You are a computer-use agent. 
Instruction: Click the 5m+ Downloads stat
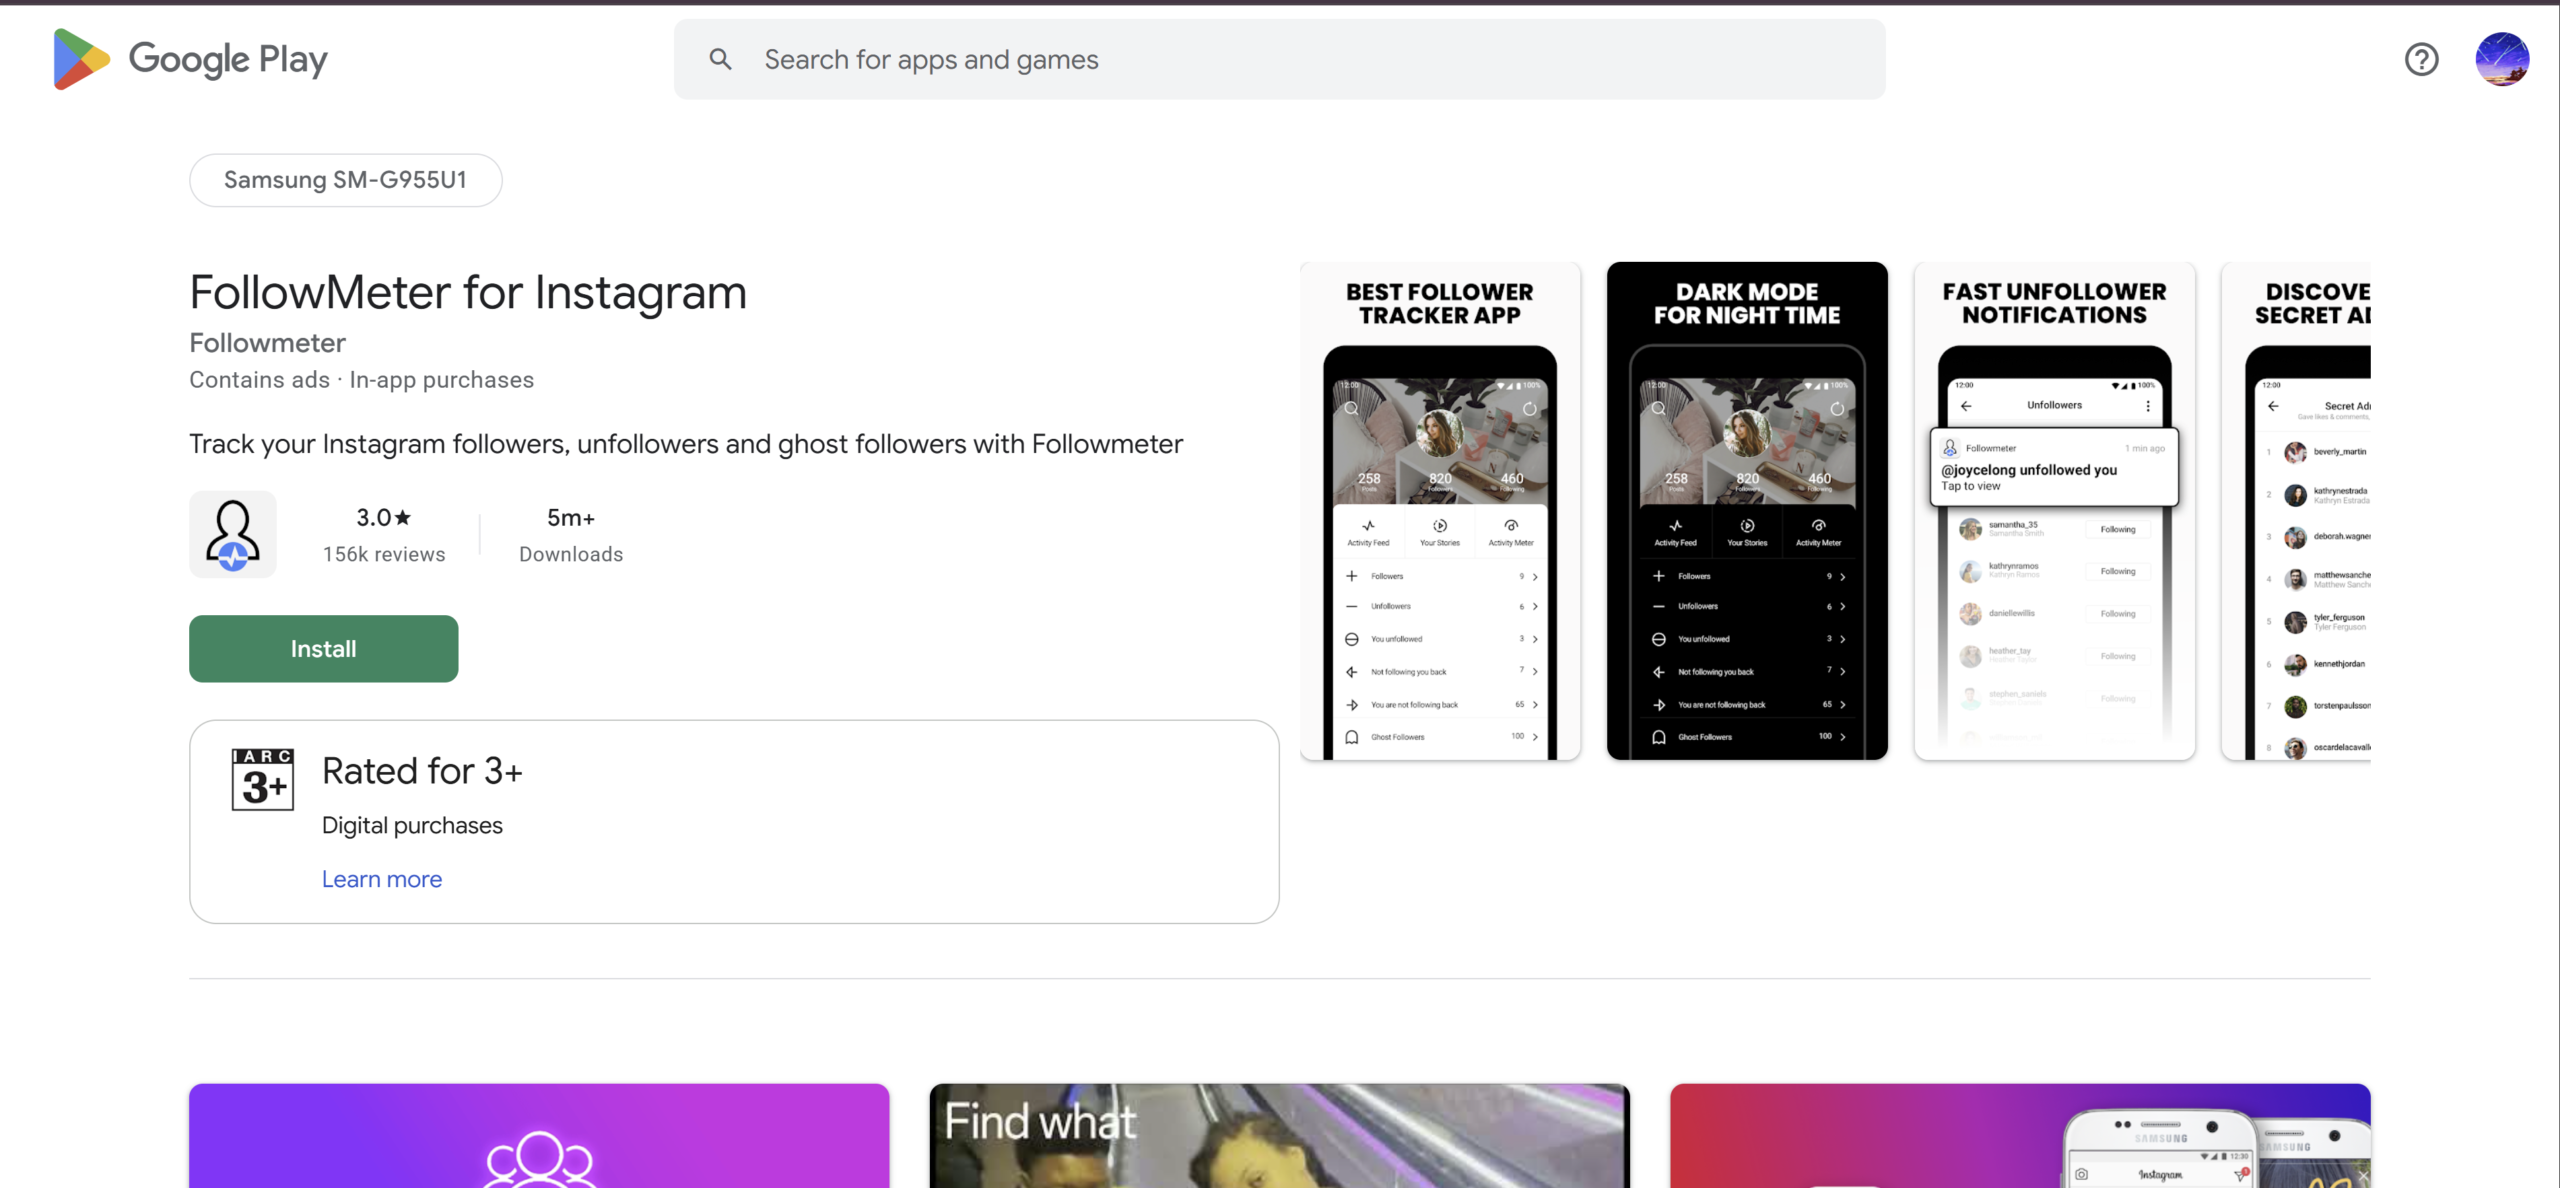(x=571, y=535)
